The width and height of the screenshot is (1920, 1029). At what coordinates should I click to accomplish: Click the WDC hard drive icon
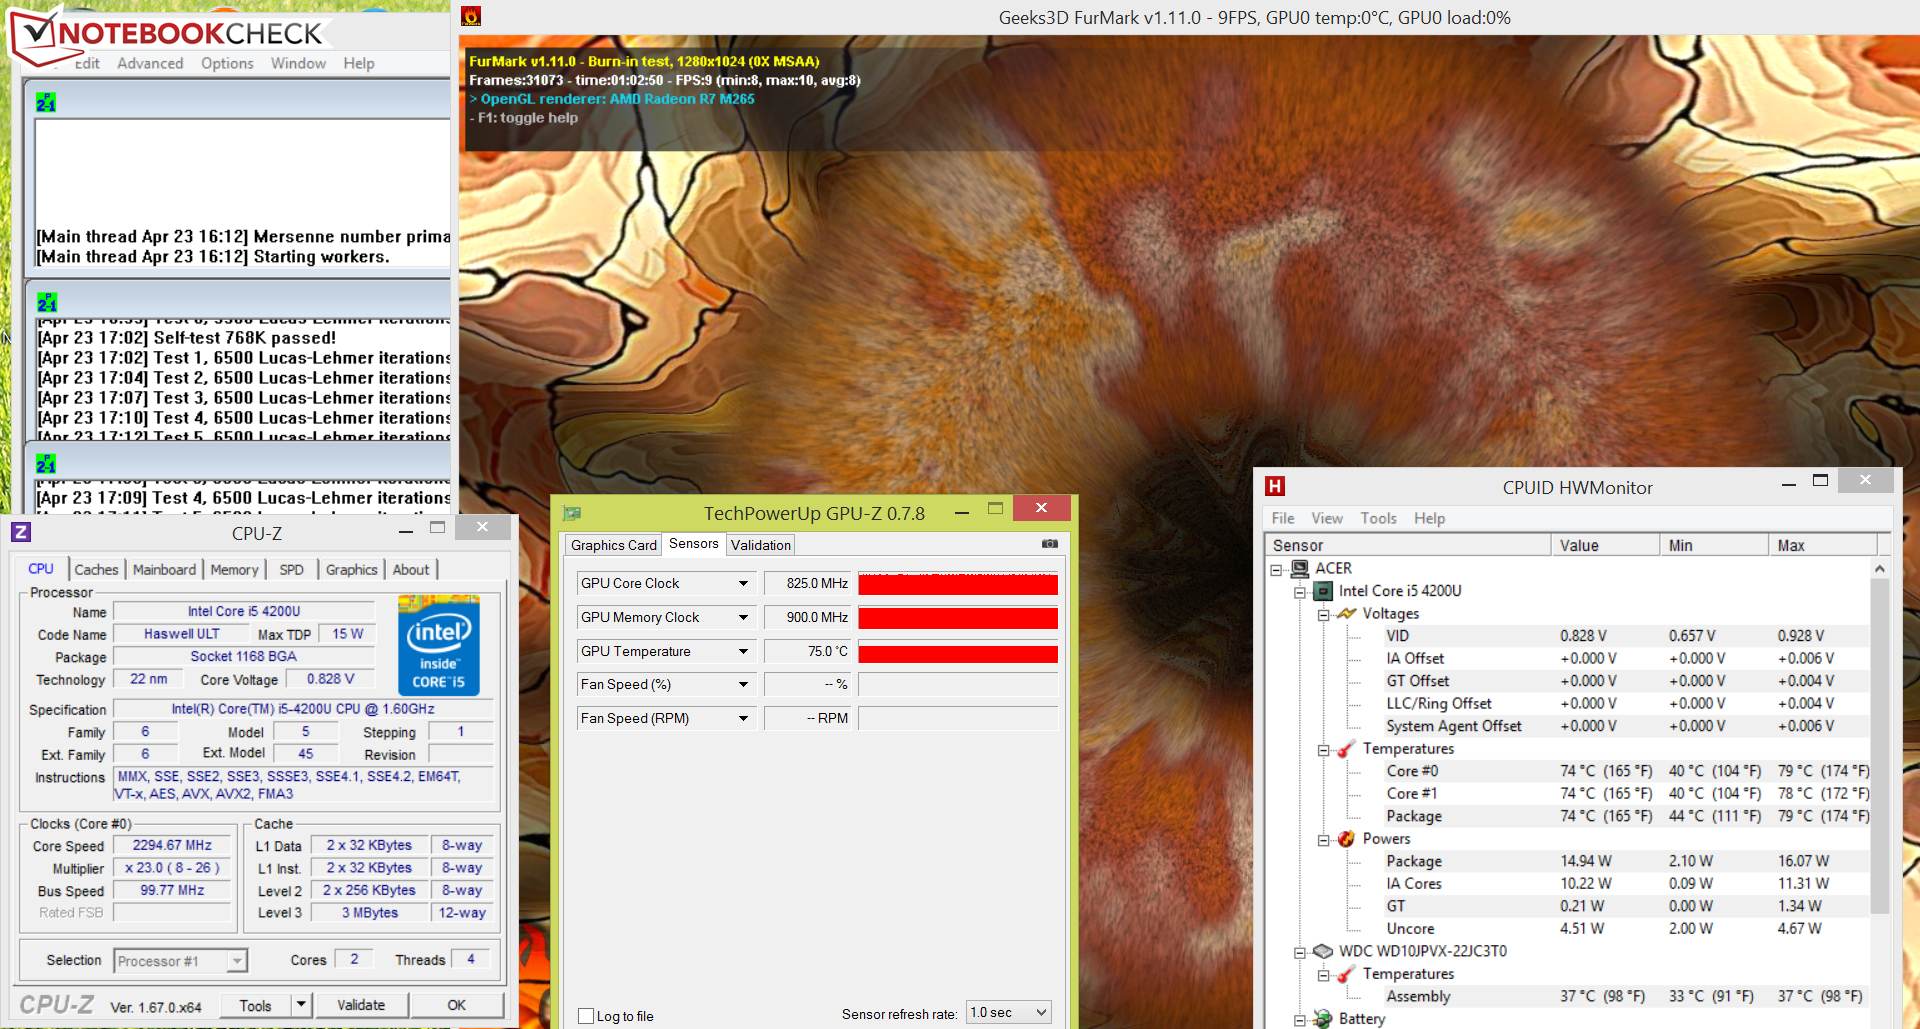click(x=1323, y=951)
